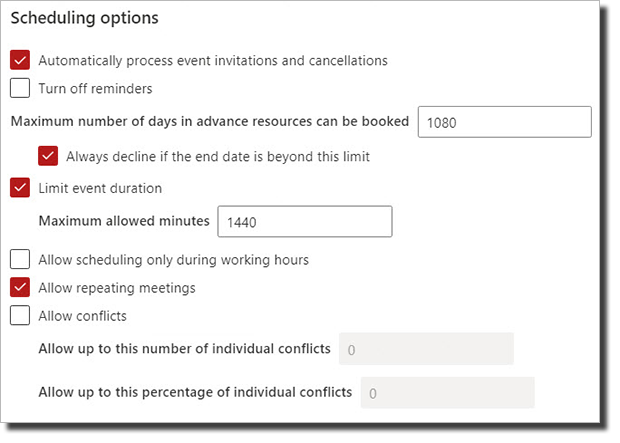Enable Turn off reminders checkbox

(20, 88)
